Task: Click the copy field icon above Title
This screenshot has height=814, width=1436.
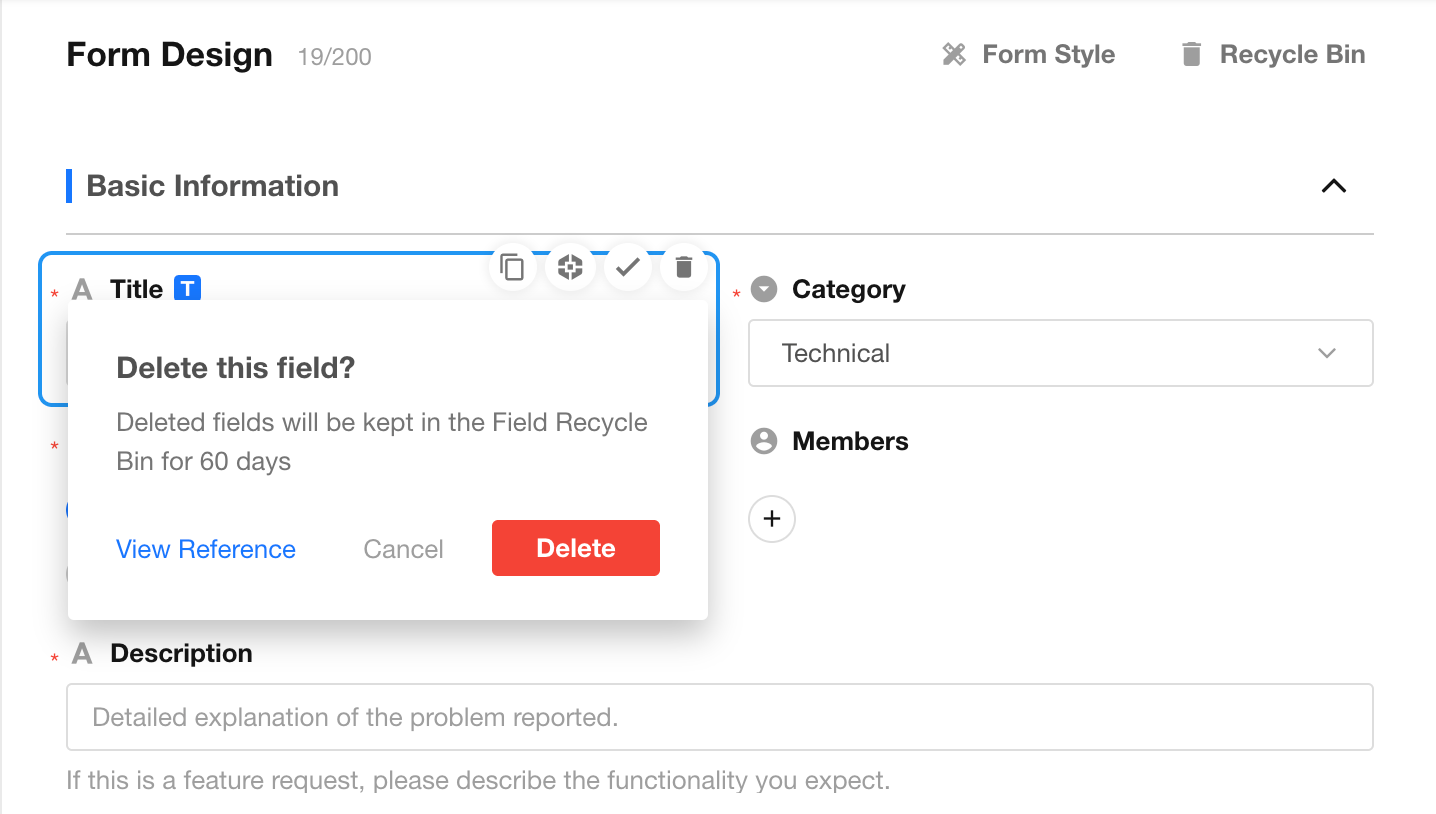Action: [x=512, y=267]
